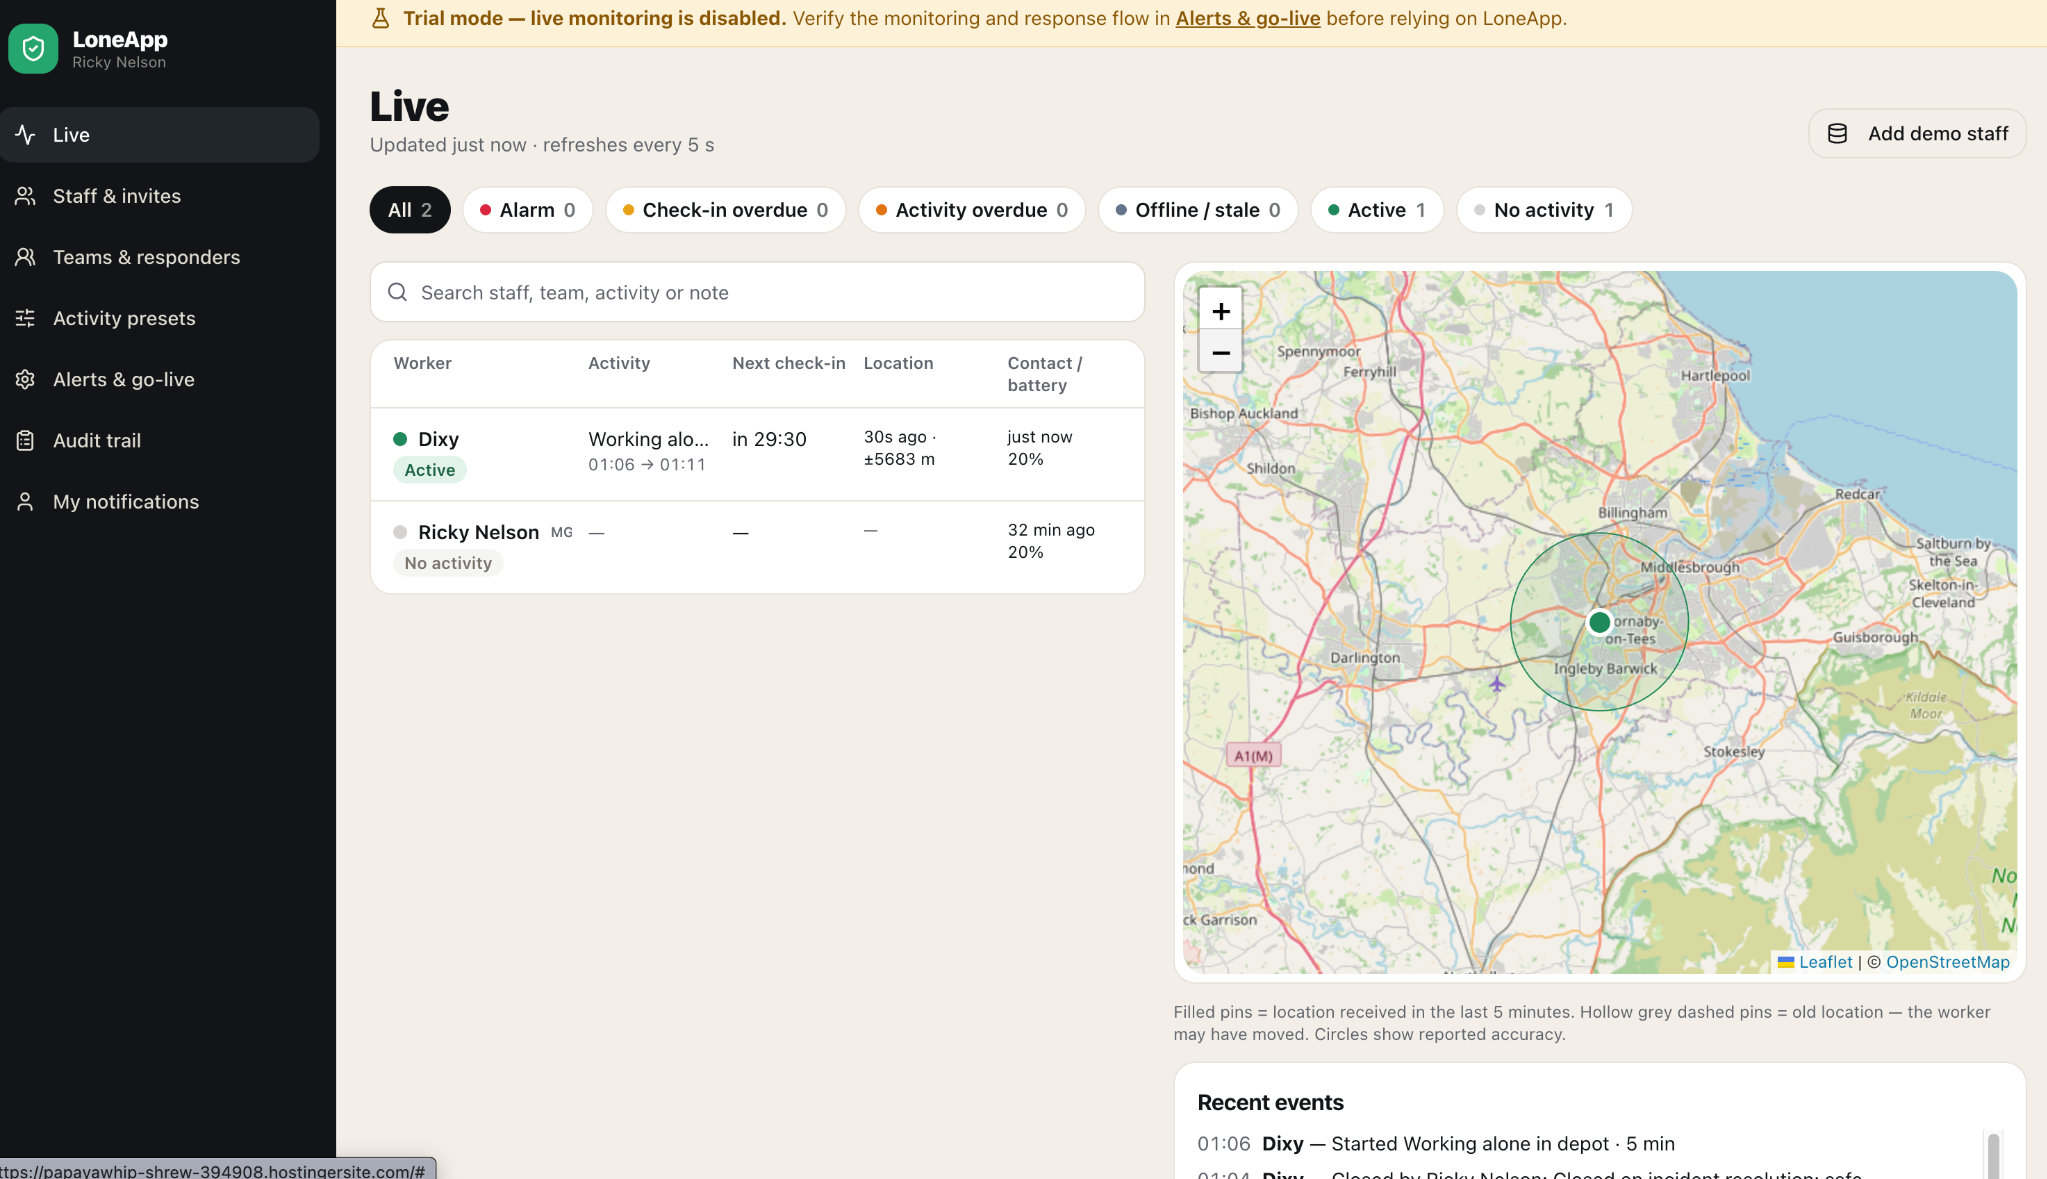The height and width of the screenshot is (1179, 2047).
Task: Focus the search staff input field
Action: [758, 292]
